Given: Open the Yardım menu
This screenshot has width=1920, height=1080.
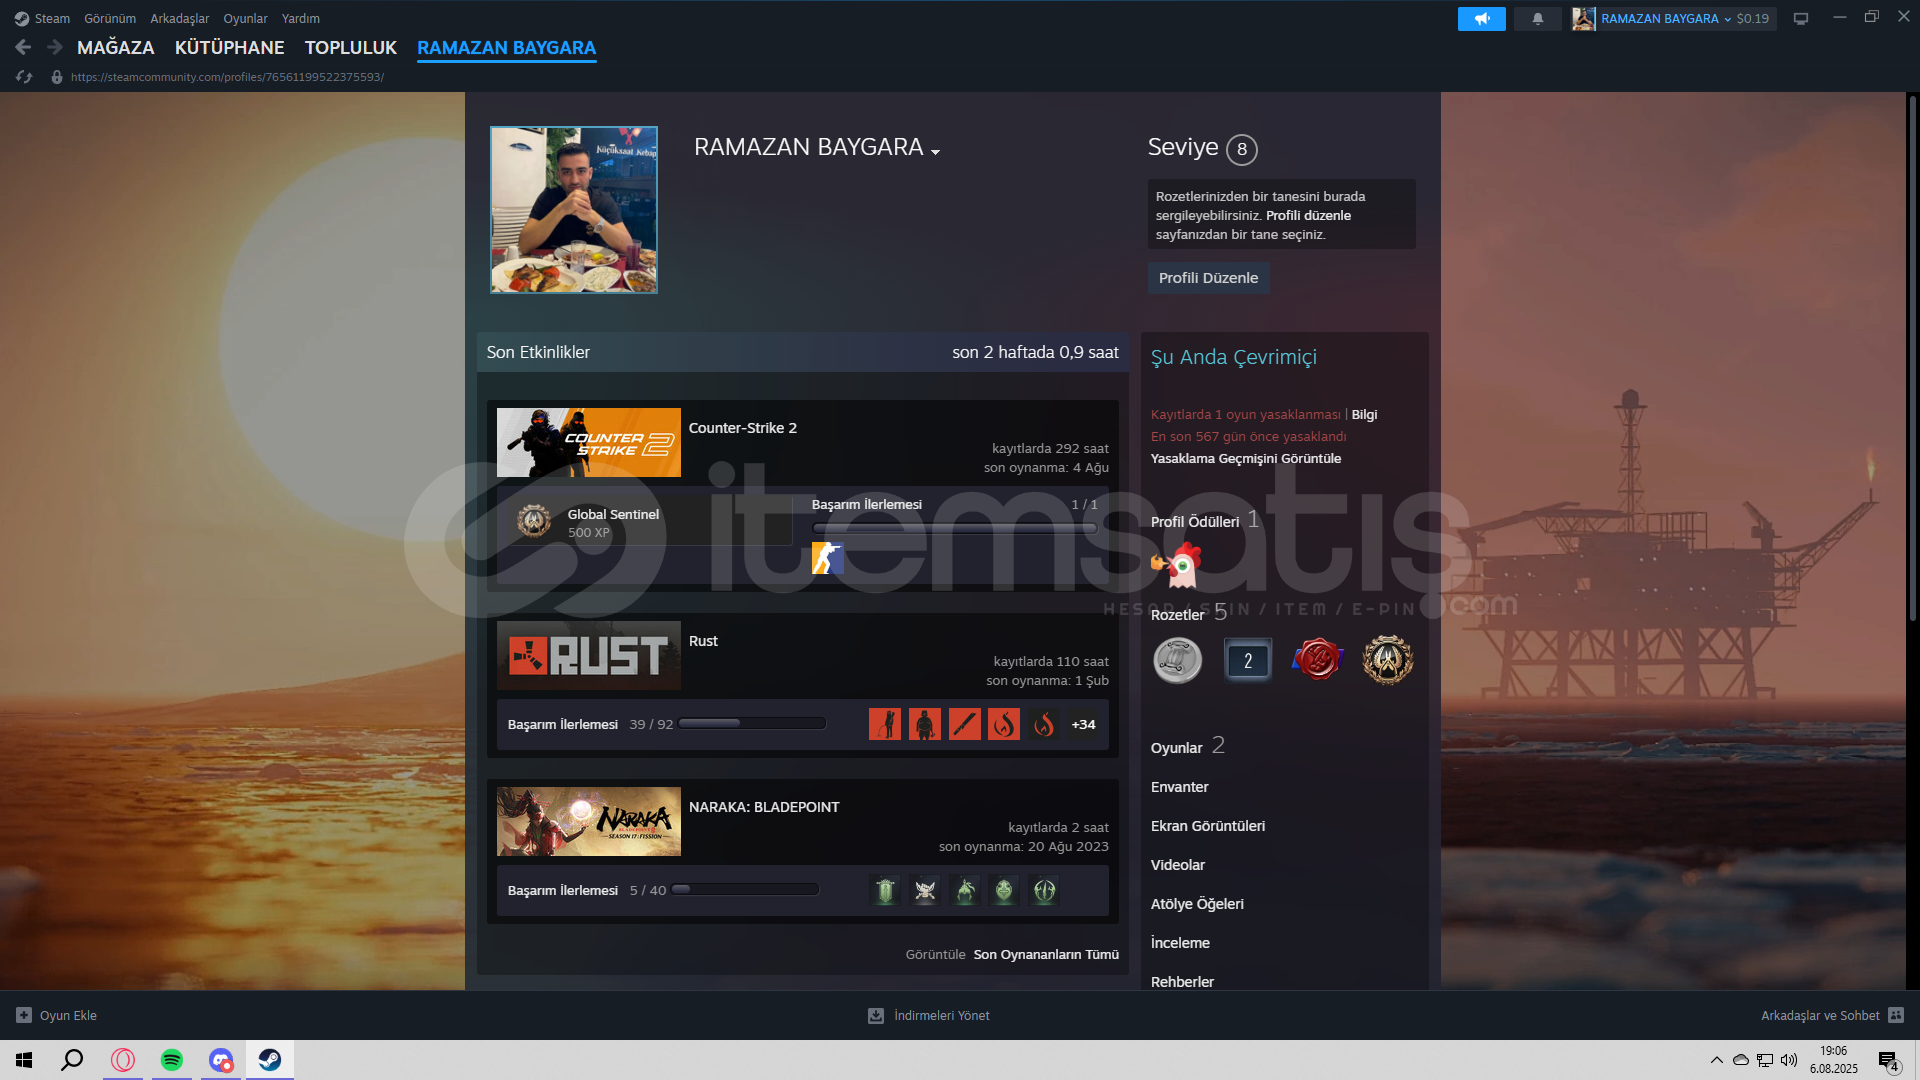Looking at the screenshot, I should pyautogui.click(x=301, y=19).
